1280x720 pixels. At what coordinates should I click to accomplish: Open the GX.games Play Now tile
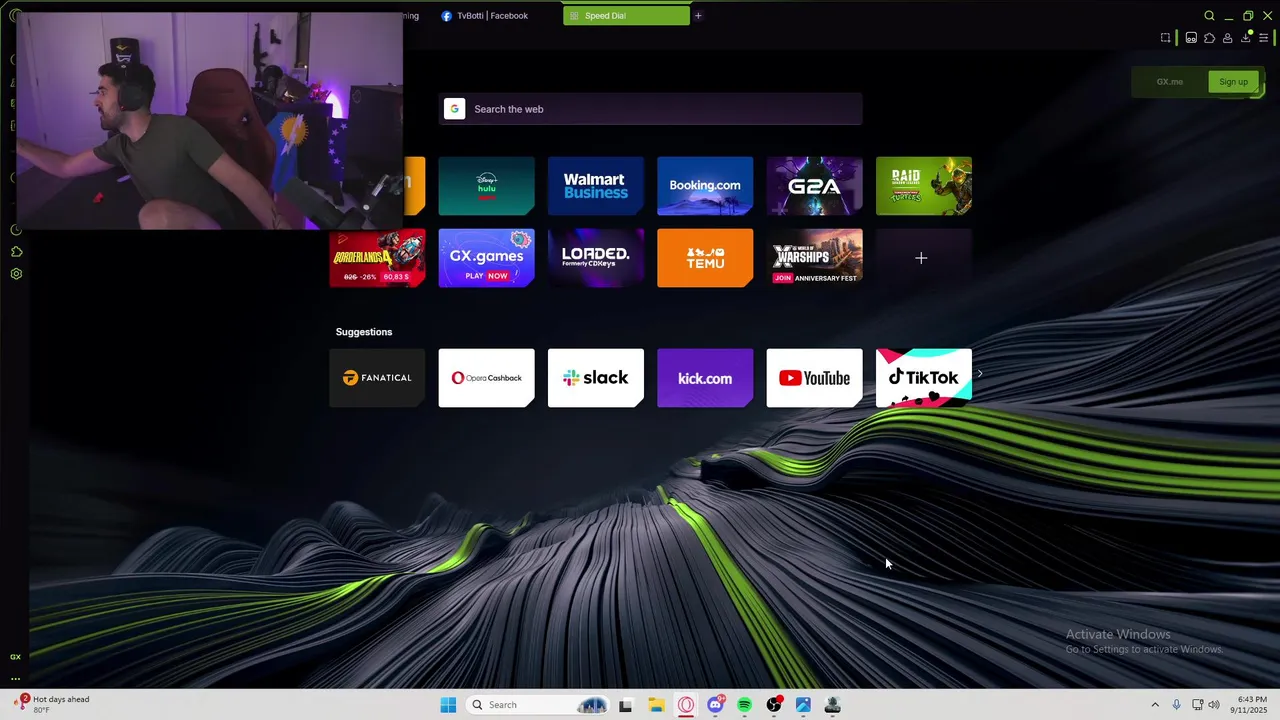pyautogui.click(x=486, y=258)
